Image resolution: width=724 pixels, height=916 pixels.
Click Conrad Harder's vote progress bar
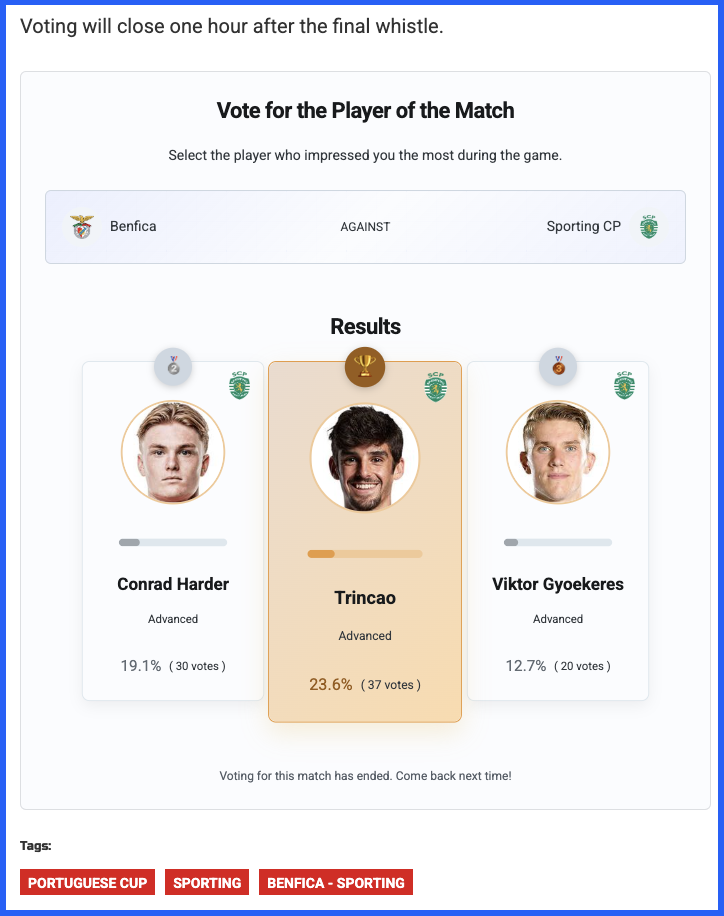[x=173, y=542]
